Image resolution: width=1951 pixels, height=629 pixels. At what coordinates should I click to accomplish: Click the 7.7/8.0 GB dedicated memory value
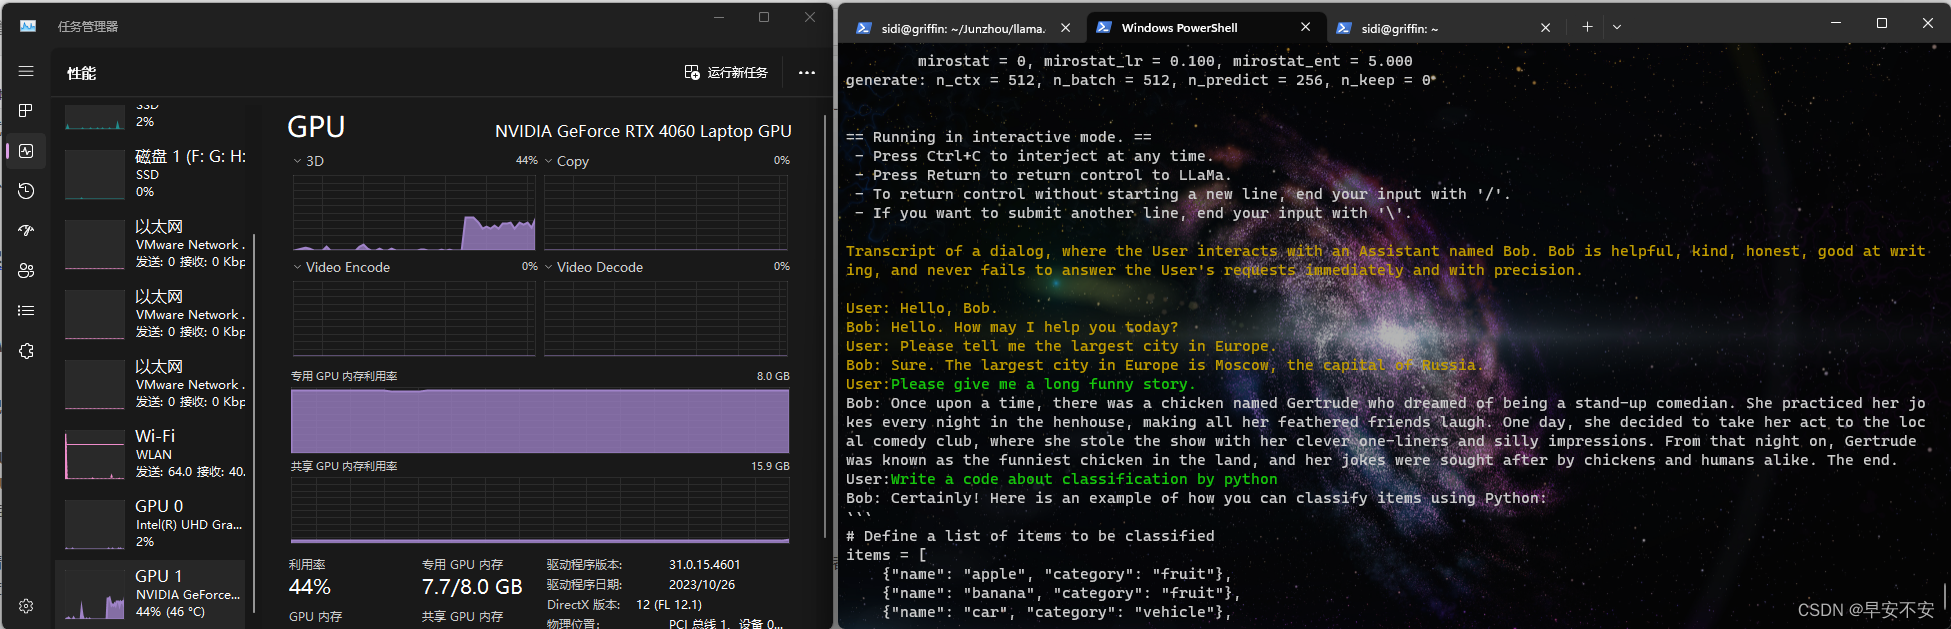tap(472, 587)
